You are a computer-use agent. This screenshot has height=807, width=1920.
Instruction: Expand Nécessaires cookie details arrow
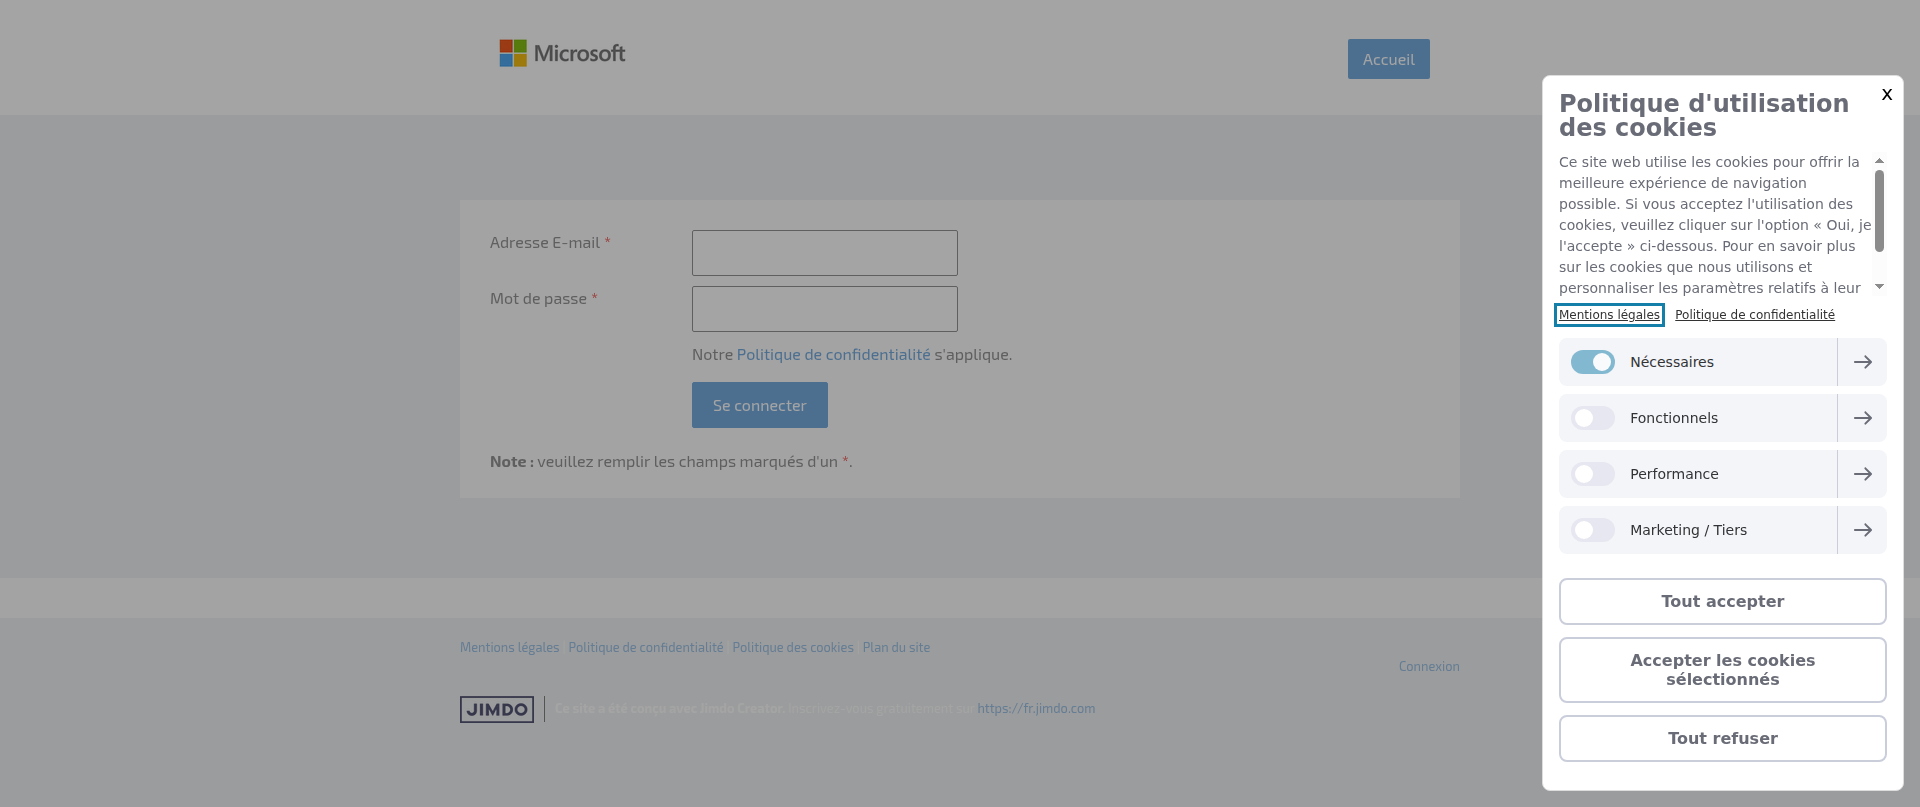[x=1862, y=362]
